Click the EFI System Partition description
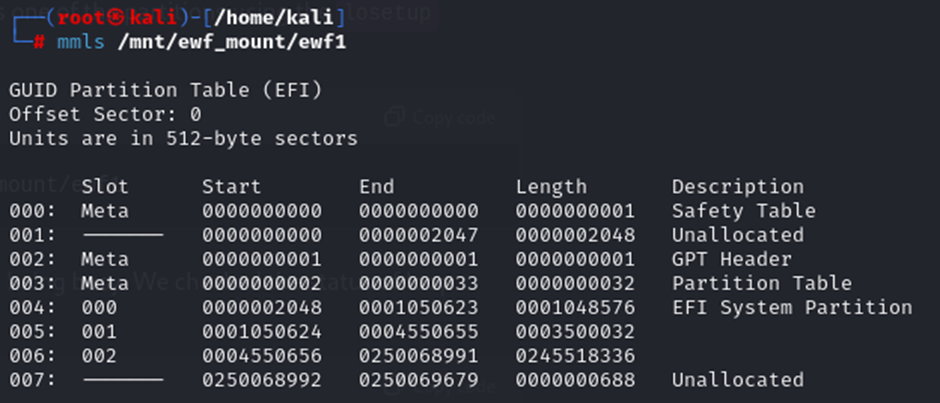The image size is (940, 403). tap(792, 308)
